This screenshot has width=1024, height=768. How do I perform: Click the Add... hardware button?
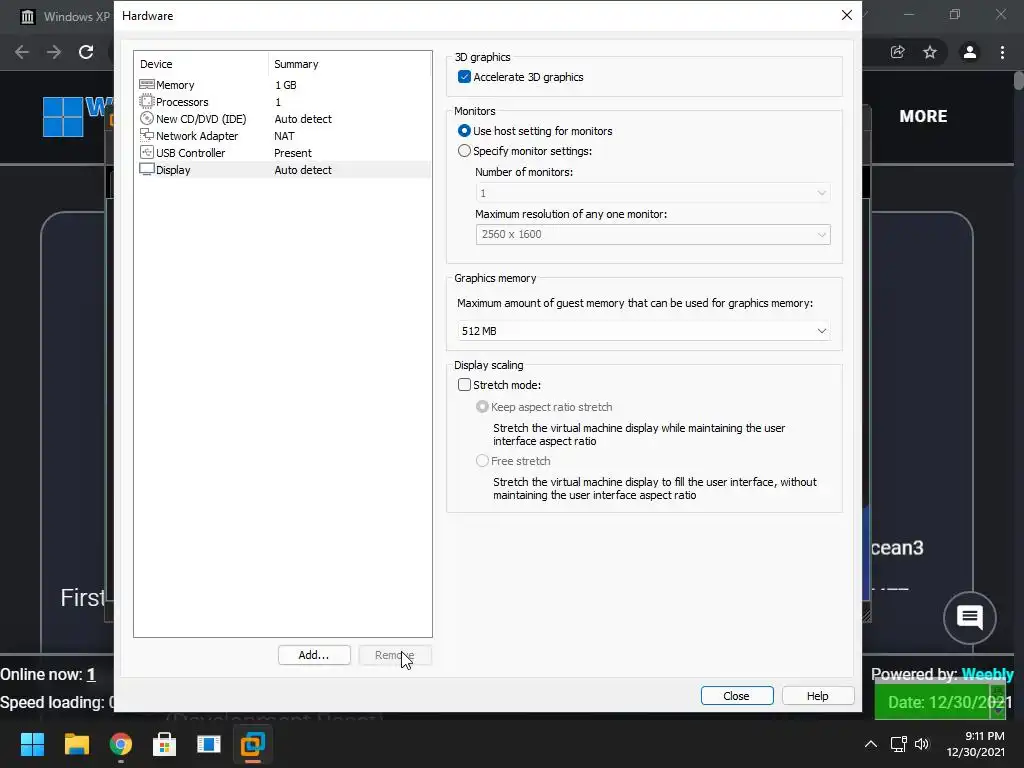pos(314,655)
